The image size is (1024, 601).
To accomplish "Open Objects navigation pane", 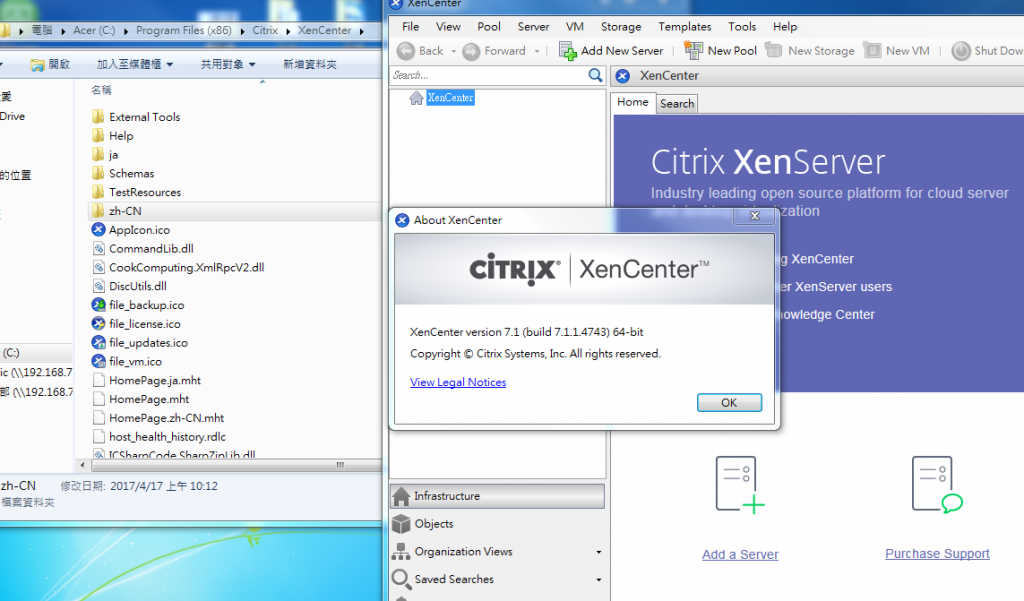I will [x=498, y=524].
